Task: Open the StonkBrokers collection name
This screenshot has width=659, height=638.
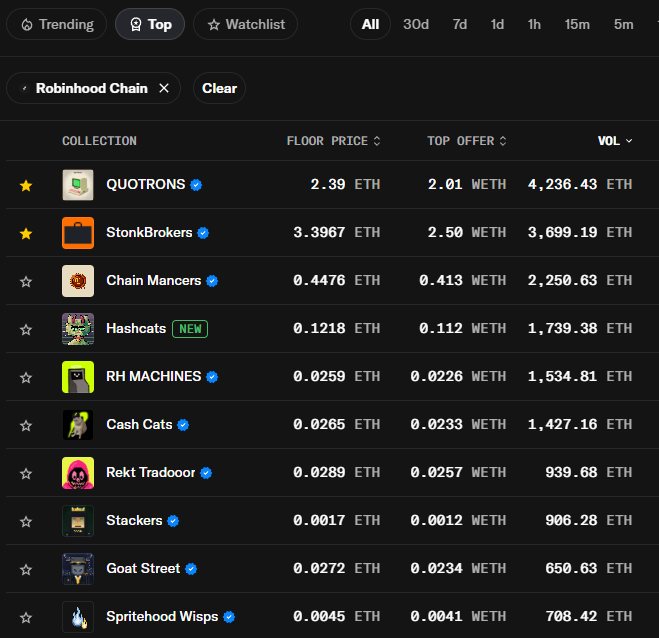Action: point(149,232)
